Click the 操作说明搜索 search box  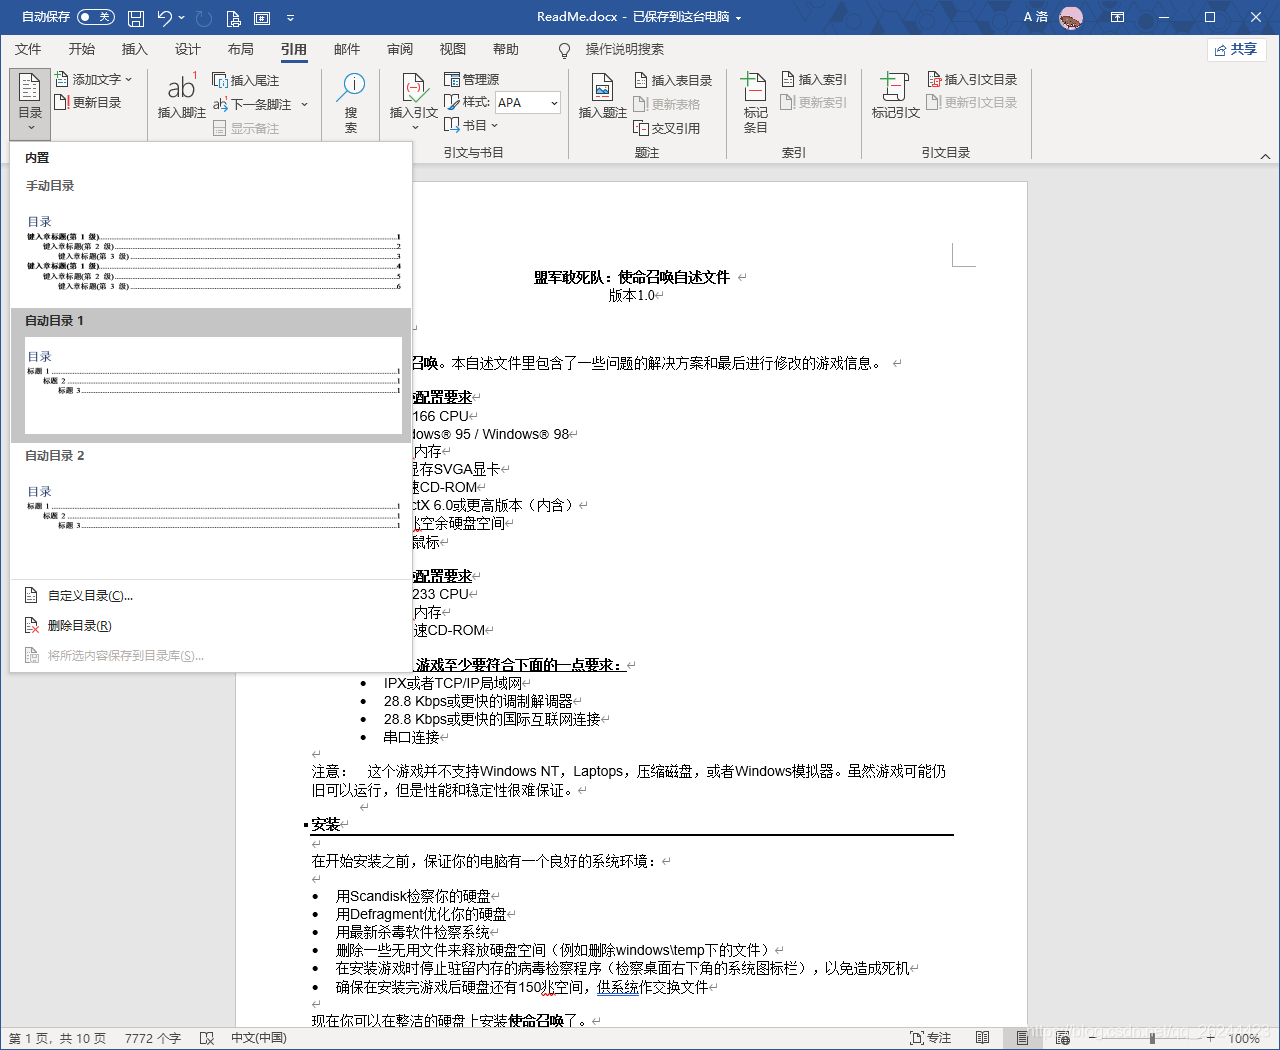[624, 49]
